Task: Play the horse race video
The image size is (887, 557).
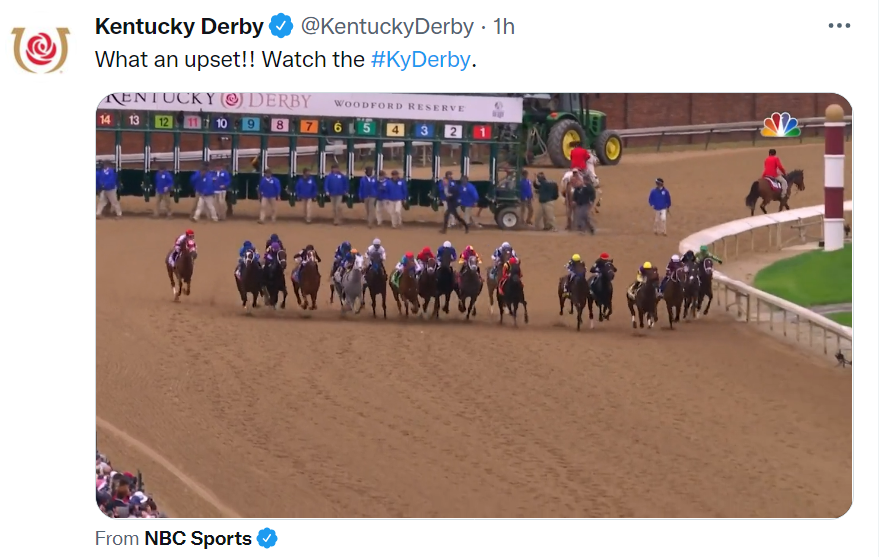Action: [473, 305]
